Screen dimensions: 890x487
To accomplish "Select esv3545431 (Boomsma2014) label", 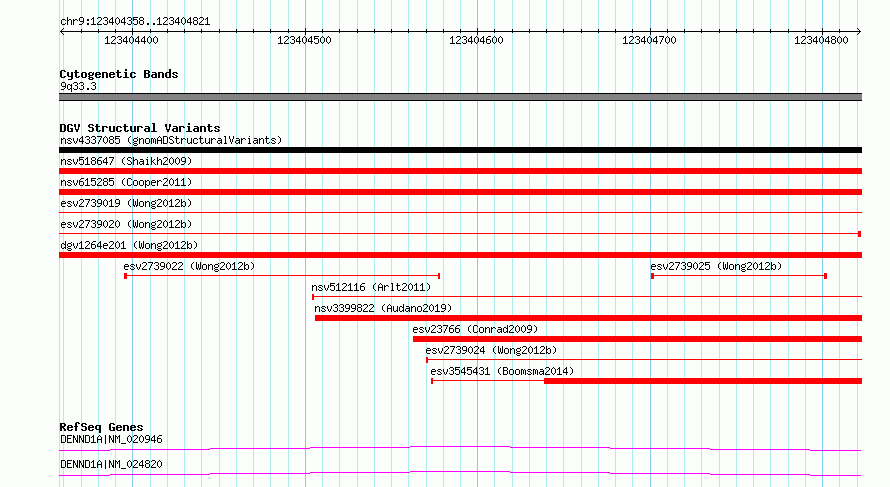I will pyautogui.click(x=502, y=371).
